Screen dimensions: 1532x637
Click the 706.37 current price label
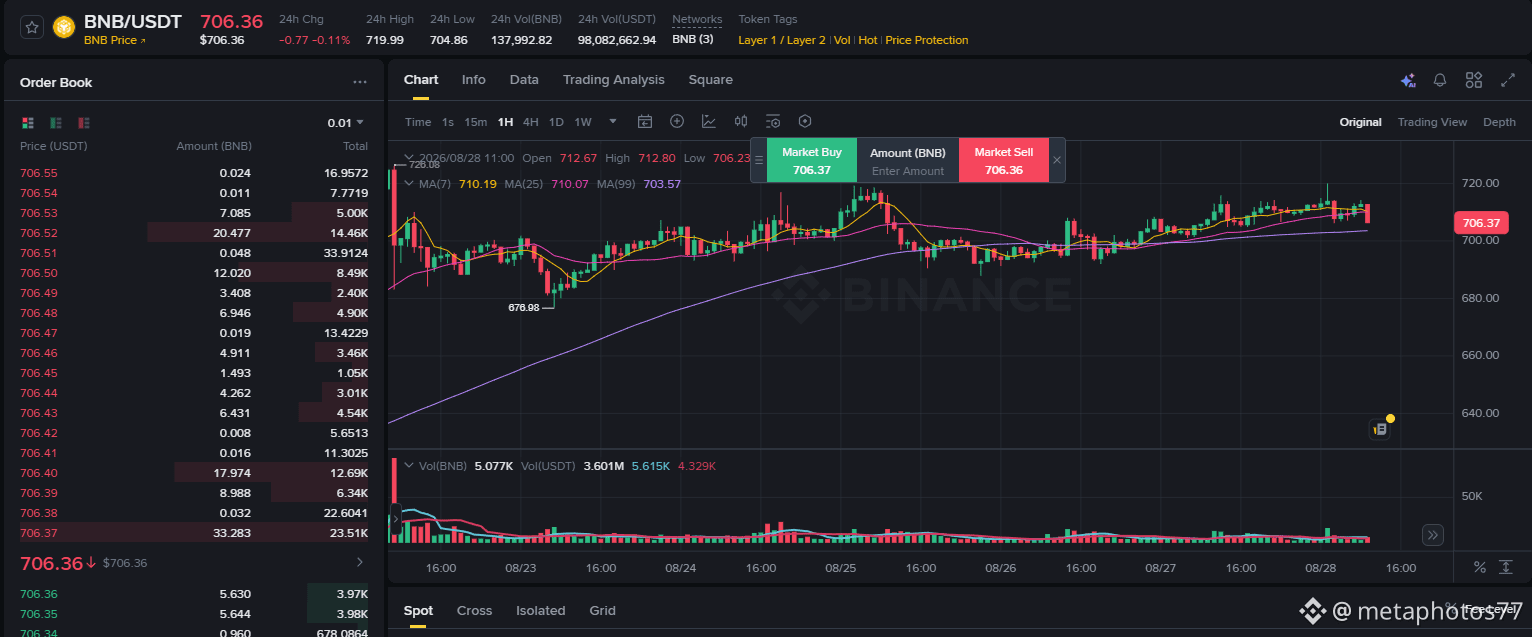coord(1481,223)
